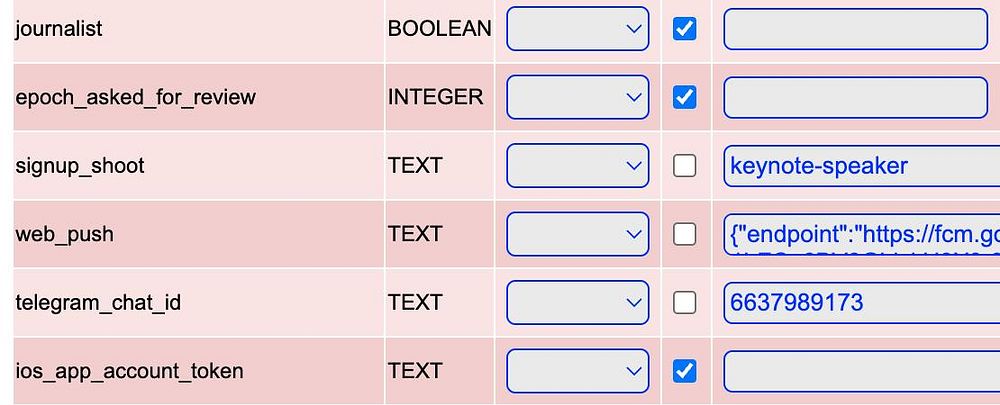Enable the web_push NULL checkbox
The width and height of the screenshot is (1000, 405).
[685, 234]
